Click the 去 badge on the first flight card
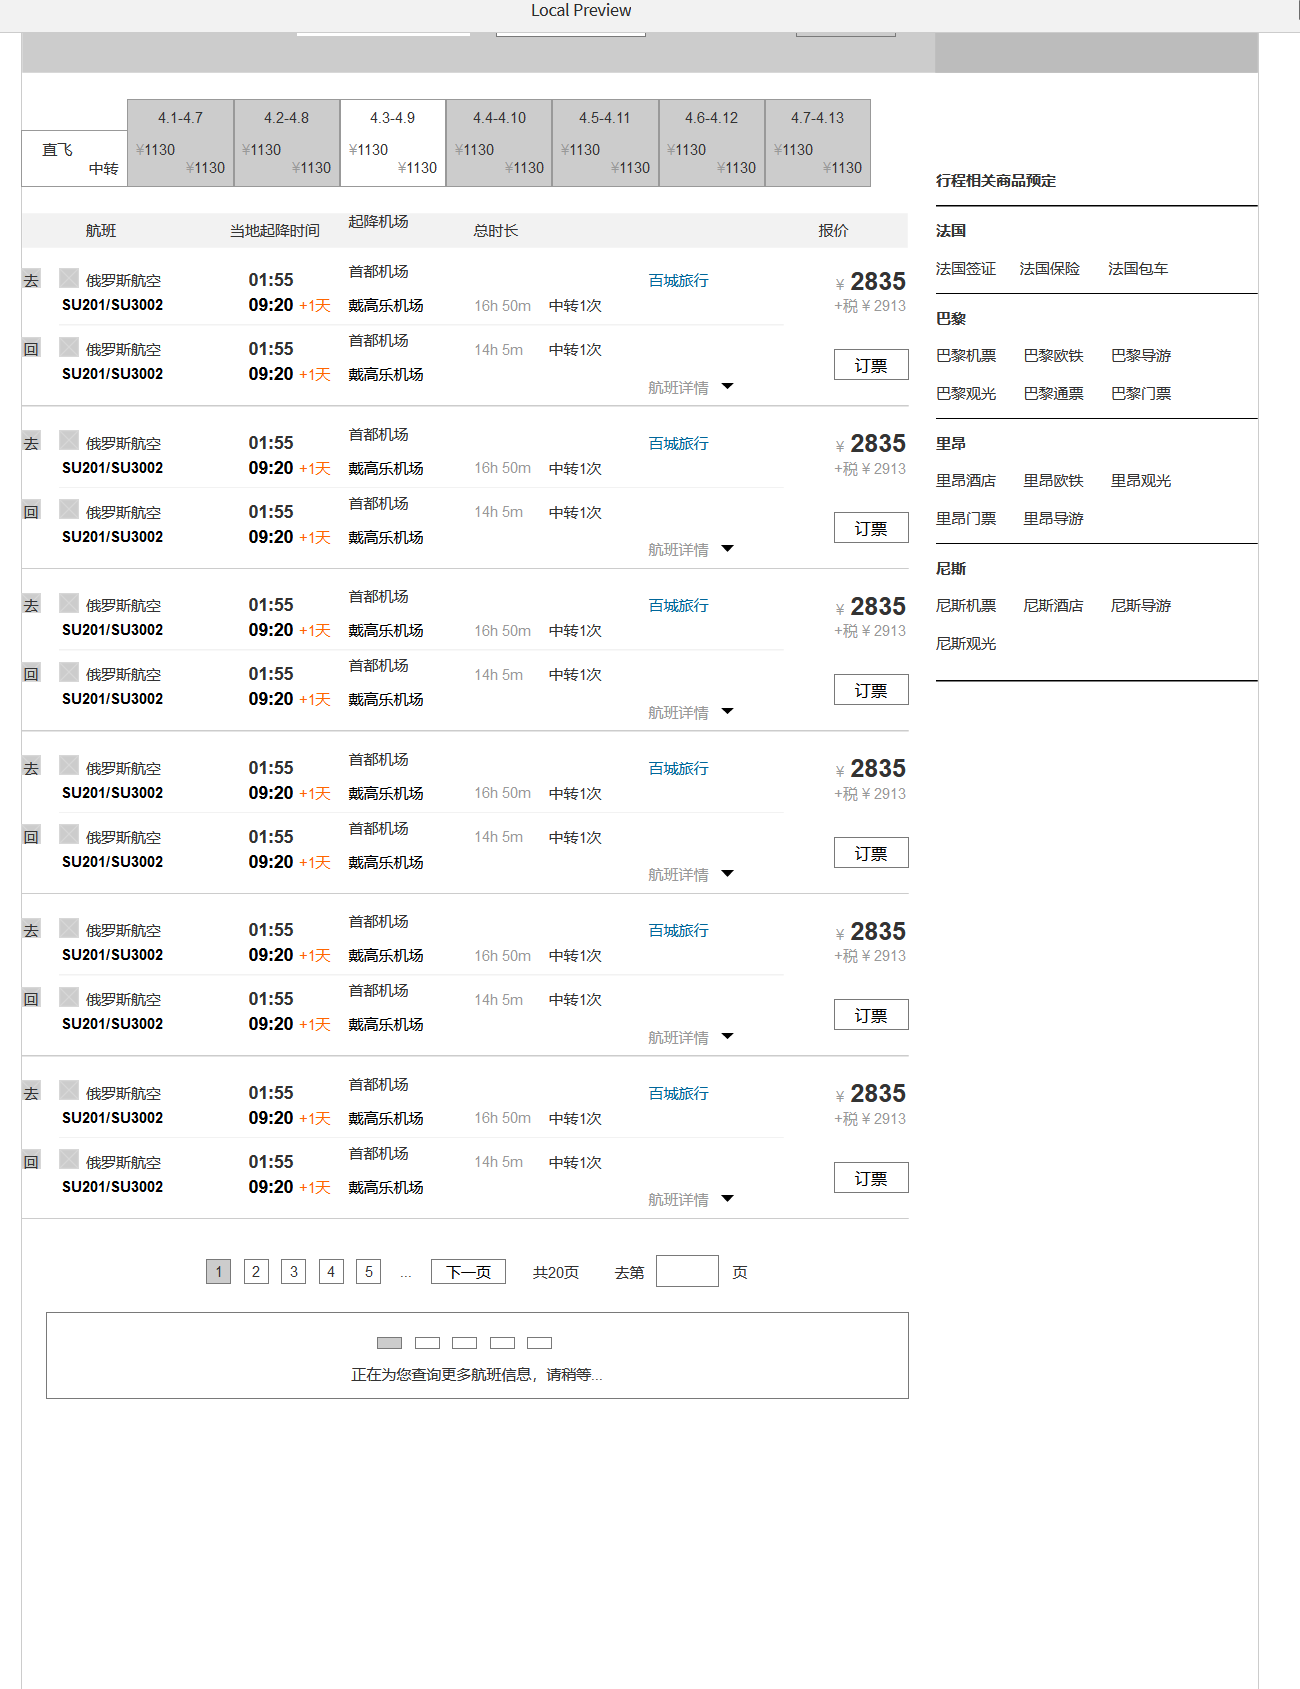 coord(32,279)
